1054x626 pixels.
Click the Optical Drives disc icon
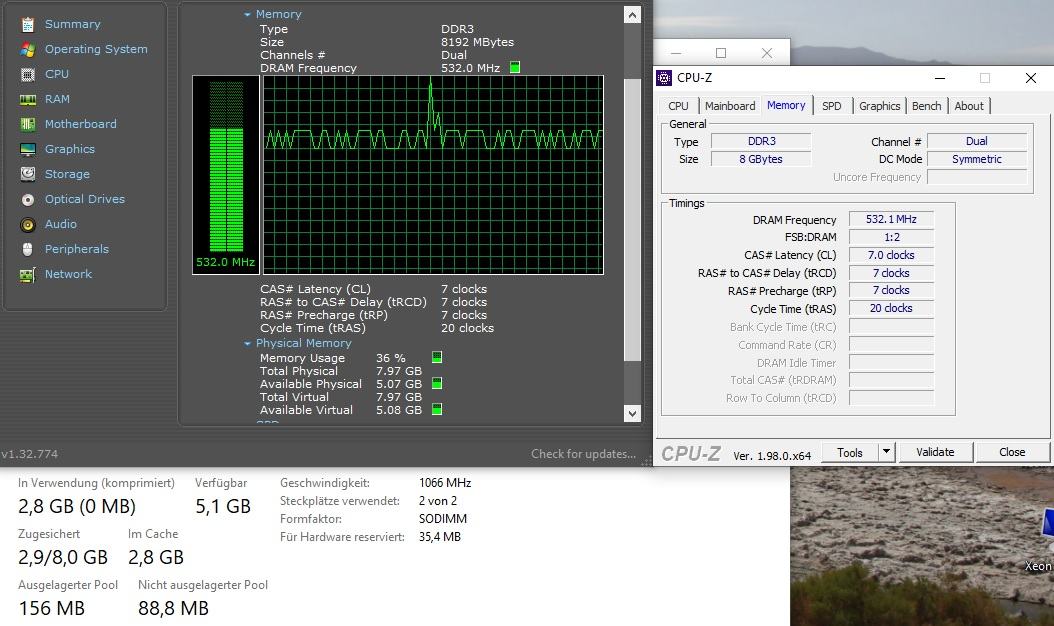[28, 200]
